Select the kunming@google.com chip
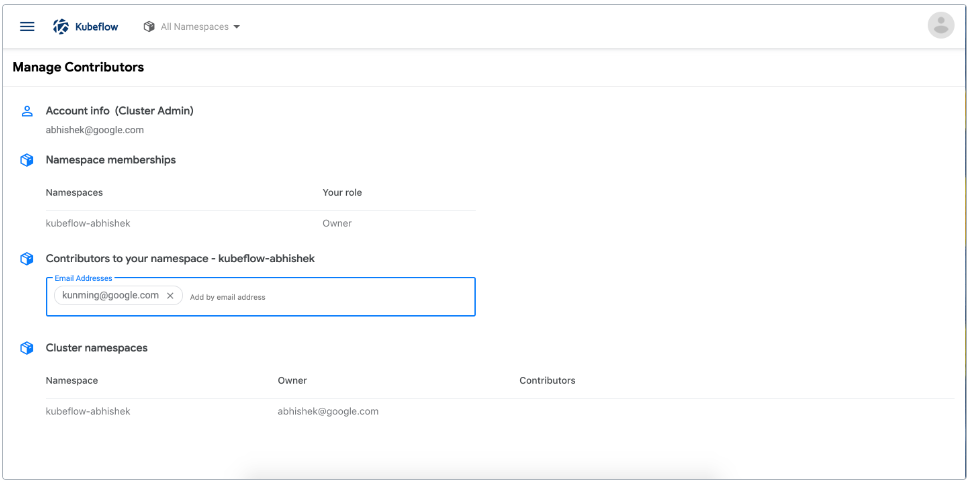The width and height of the screenshot is (970, 485). tap(110, 296)
